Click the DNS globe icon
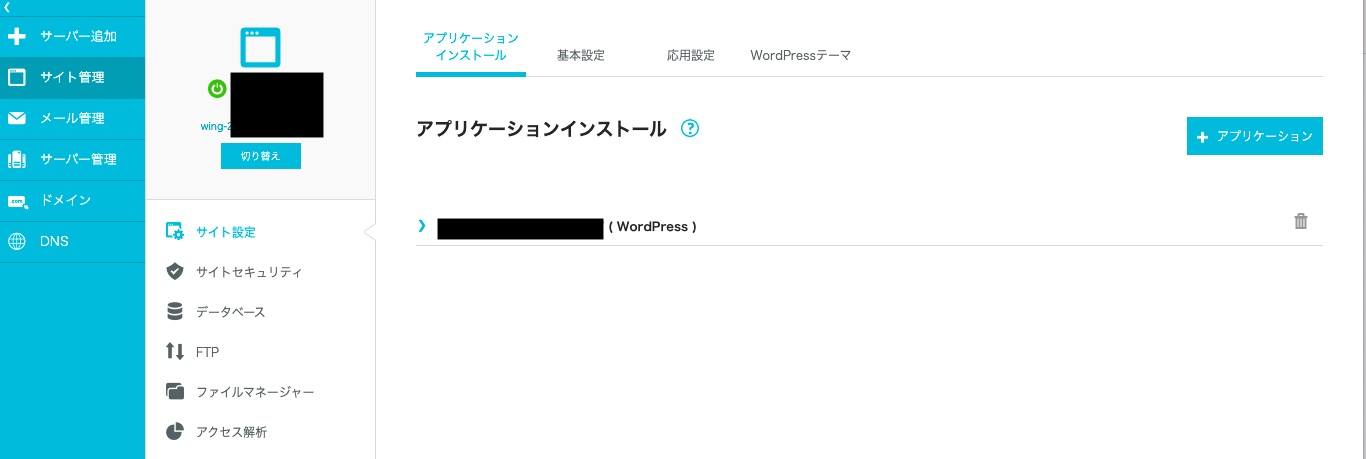1366x459 pixels. click(17, 242)
